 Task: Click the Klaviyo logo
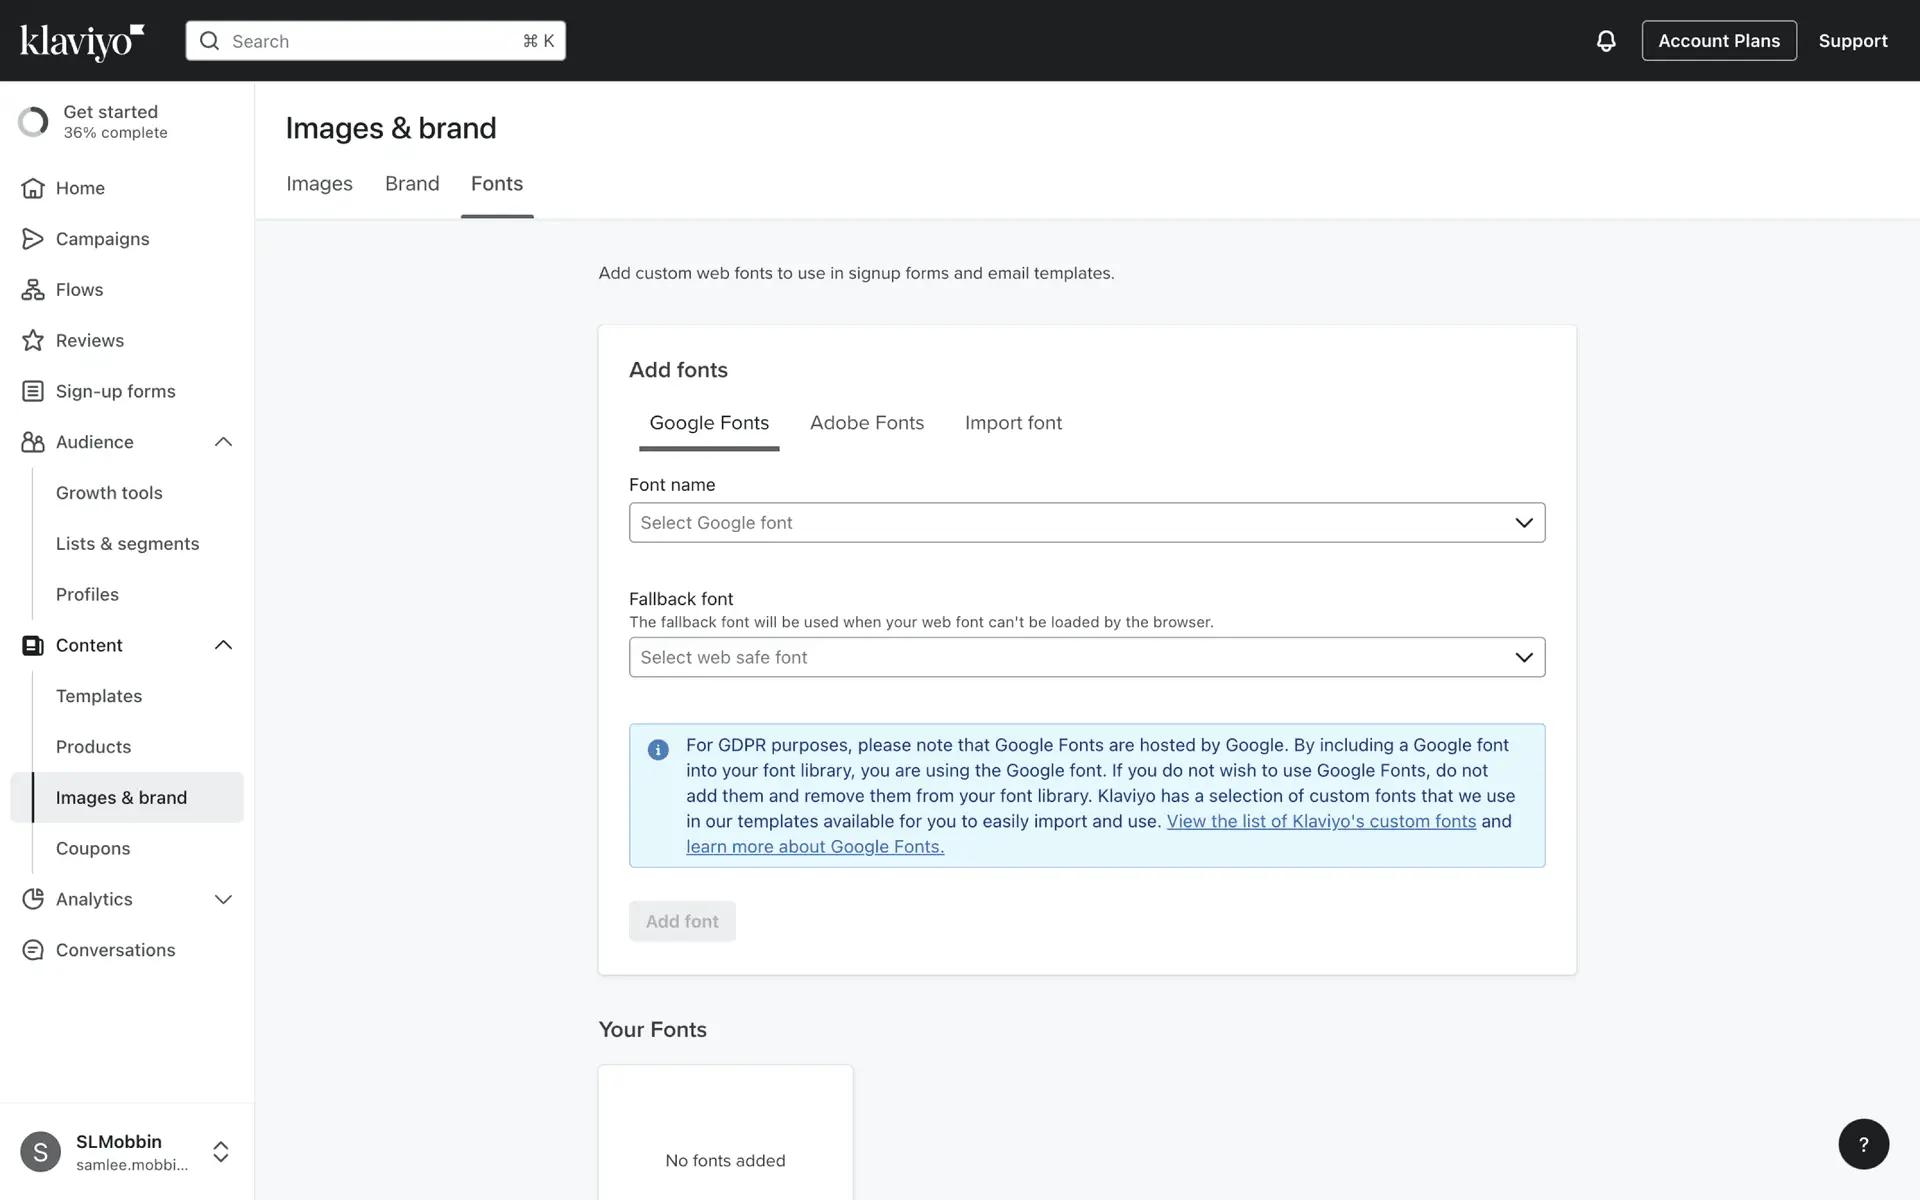pyautogui.click(x=82, y=41)
